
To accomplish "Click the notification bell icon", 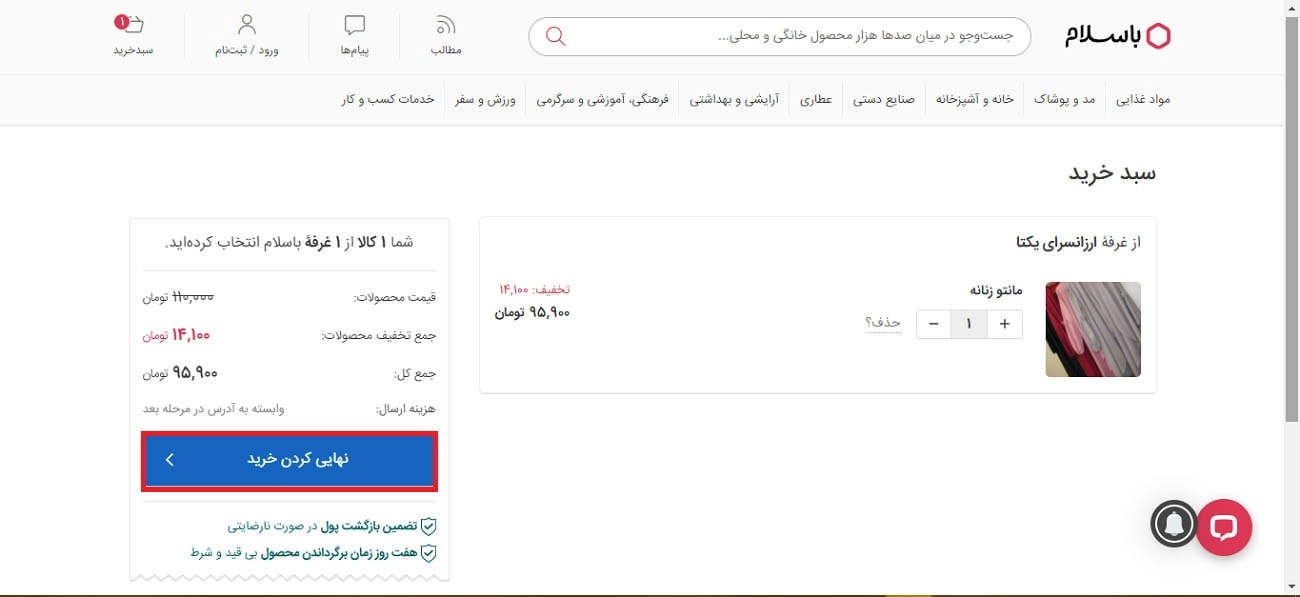I will coord(1175,524).
